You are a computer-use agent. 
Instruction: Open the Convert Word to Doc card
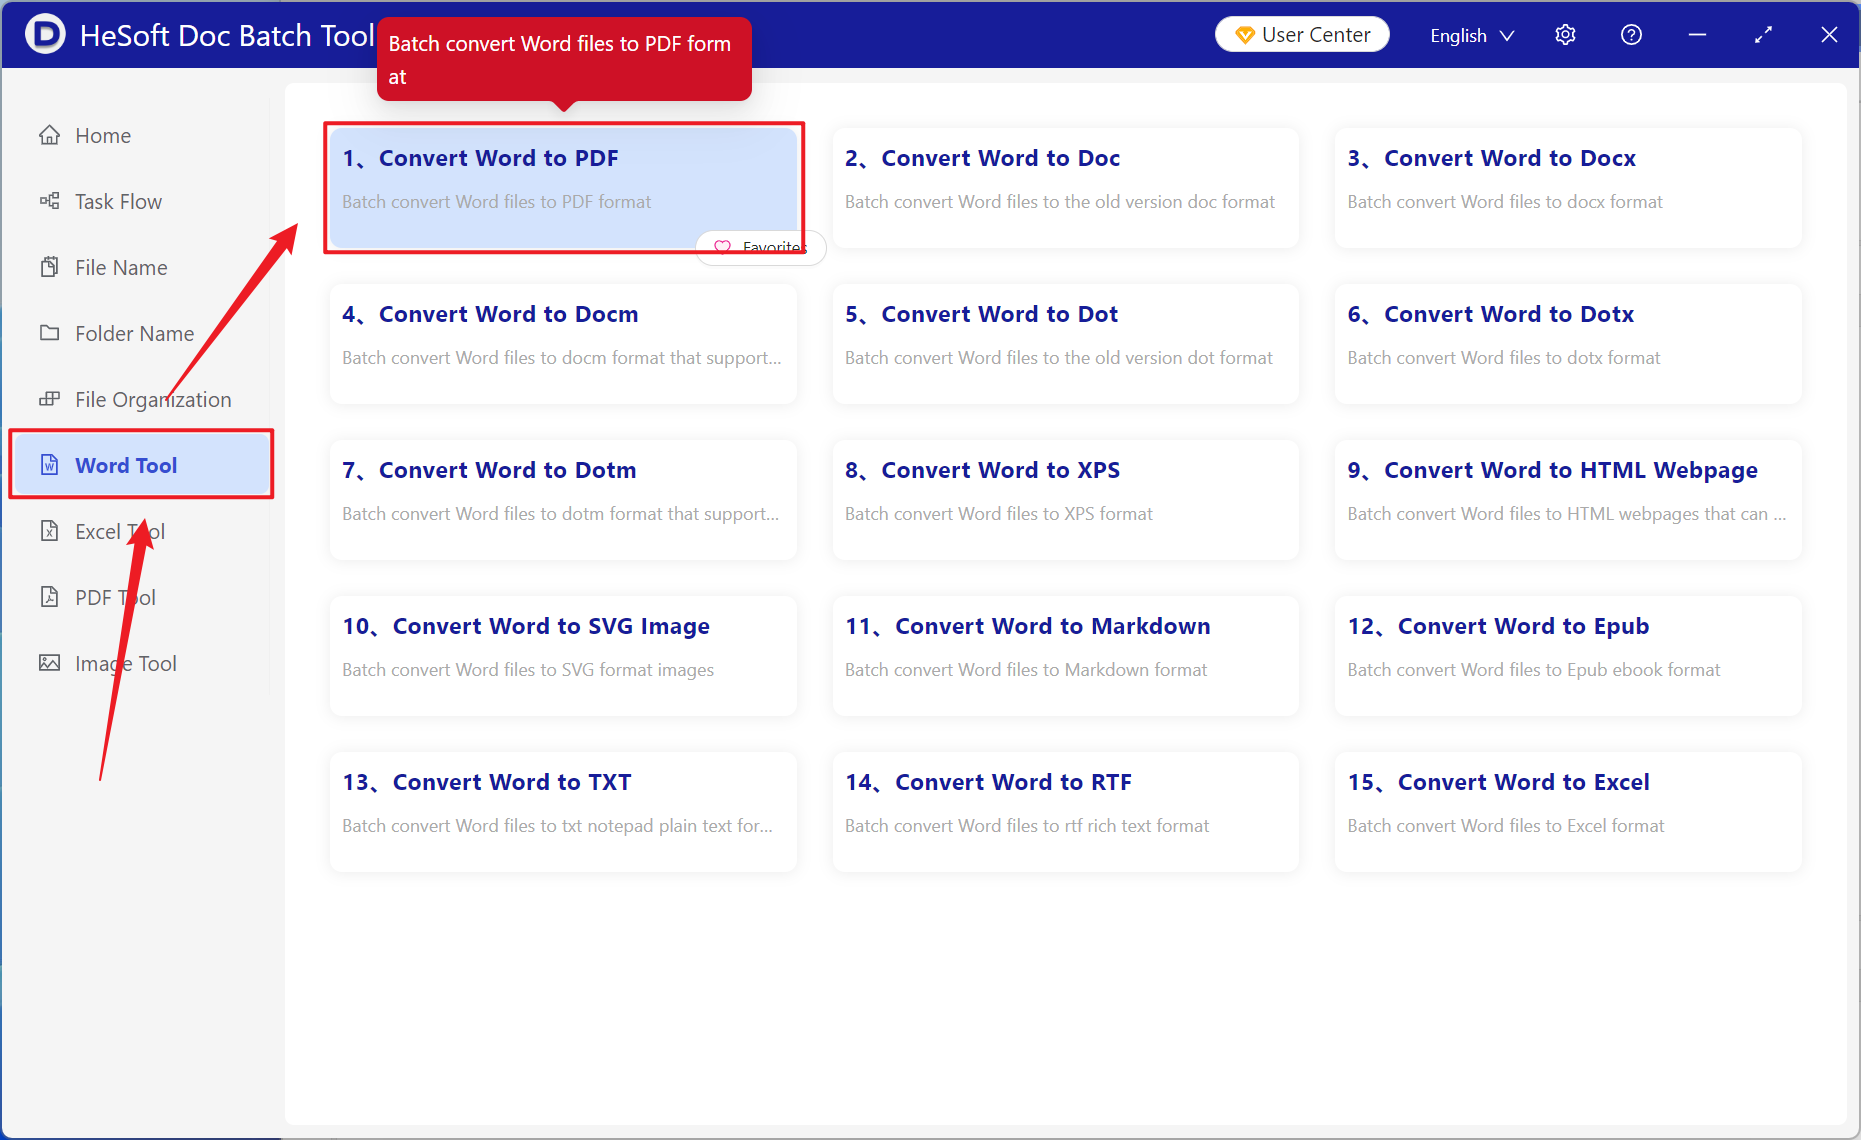tap(1065, 187)
